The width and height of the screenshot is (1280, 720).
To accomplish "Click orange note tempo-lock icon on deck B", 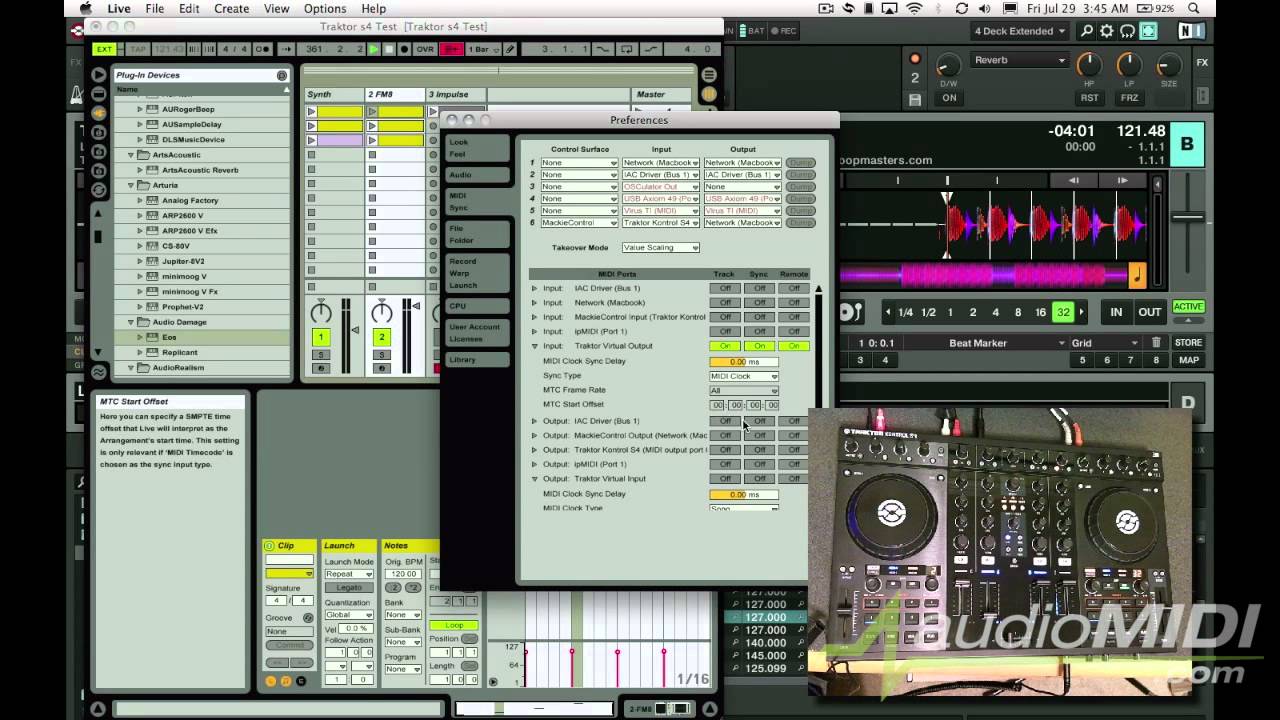I will pyautogui.click(x=1137, y=274).
